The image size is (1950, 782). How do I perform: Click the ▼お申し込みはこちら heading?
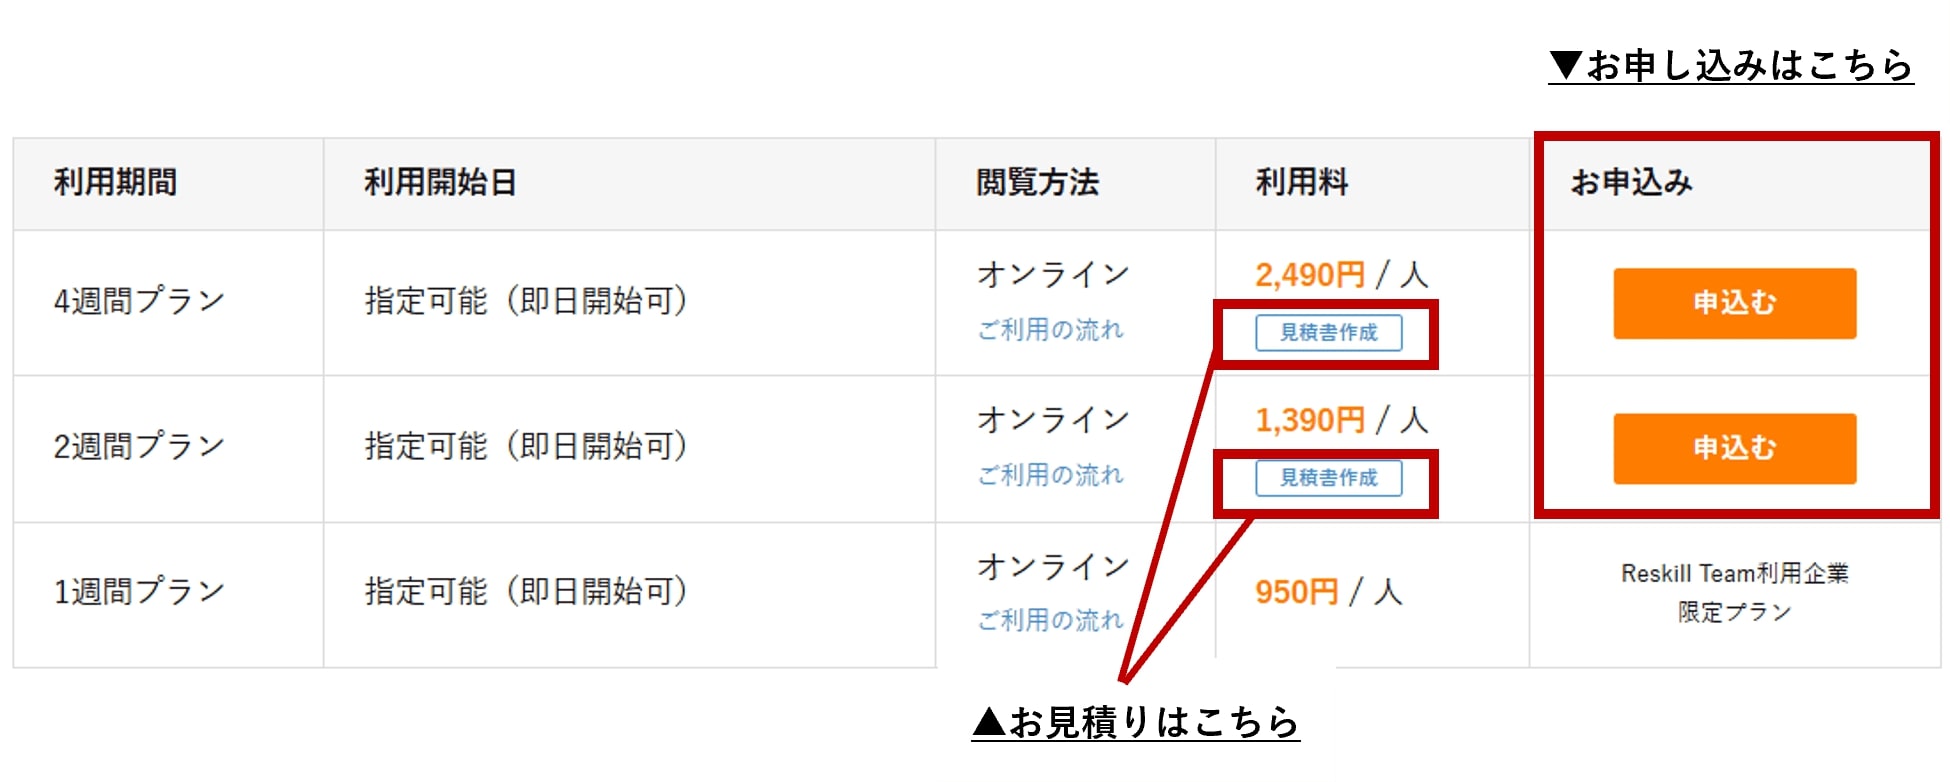click(x=1730, y=66)
